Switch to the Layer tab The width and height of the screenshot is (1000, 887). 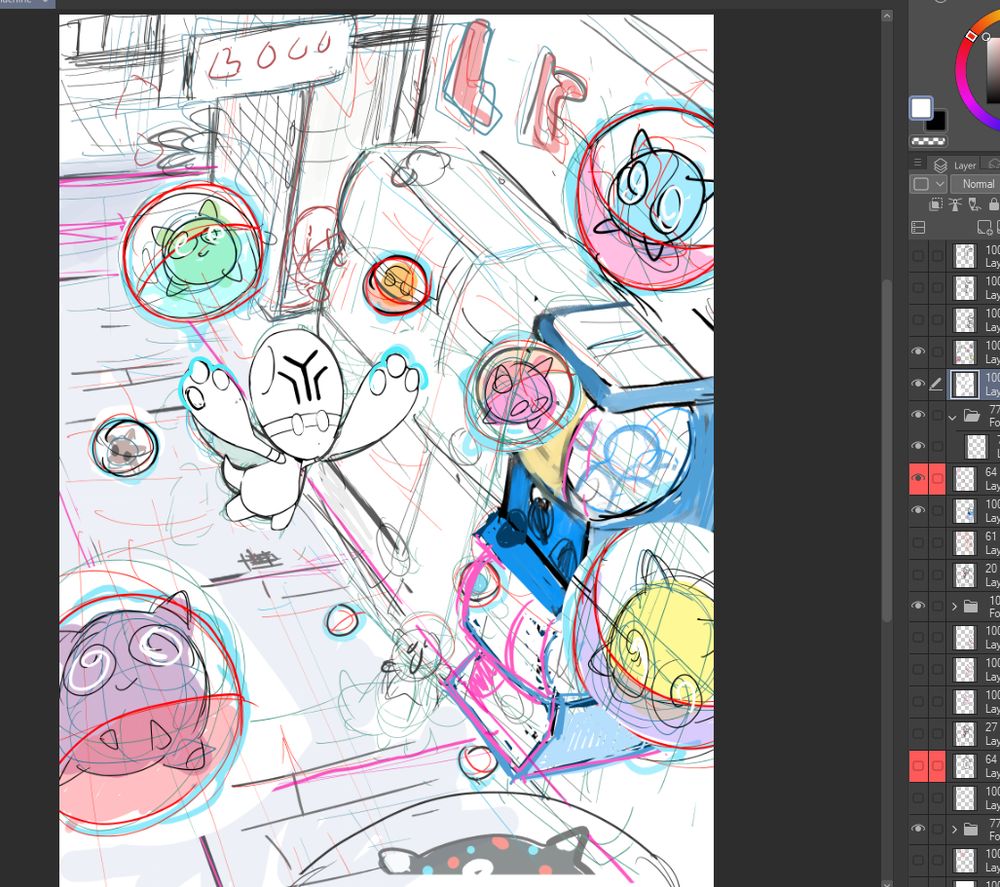955,165
